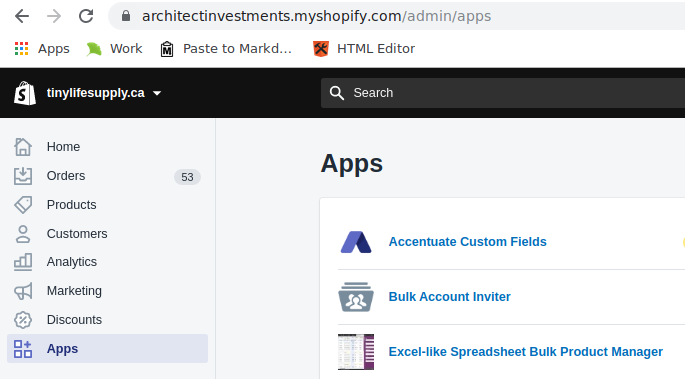Expand the tinylifesupply.ca store switcher dropdown
685x379 pixels.
pos(104,93)
